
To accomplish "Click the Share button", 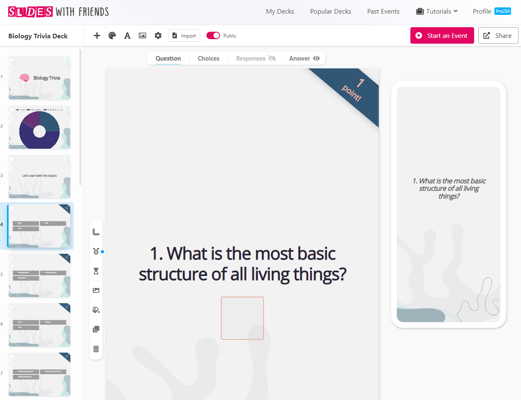I will [498, 35].
